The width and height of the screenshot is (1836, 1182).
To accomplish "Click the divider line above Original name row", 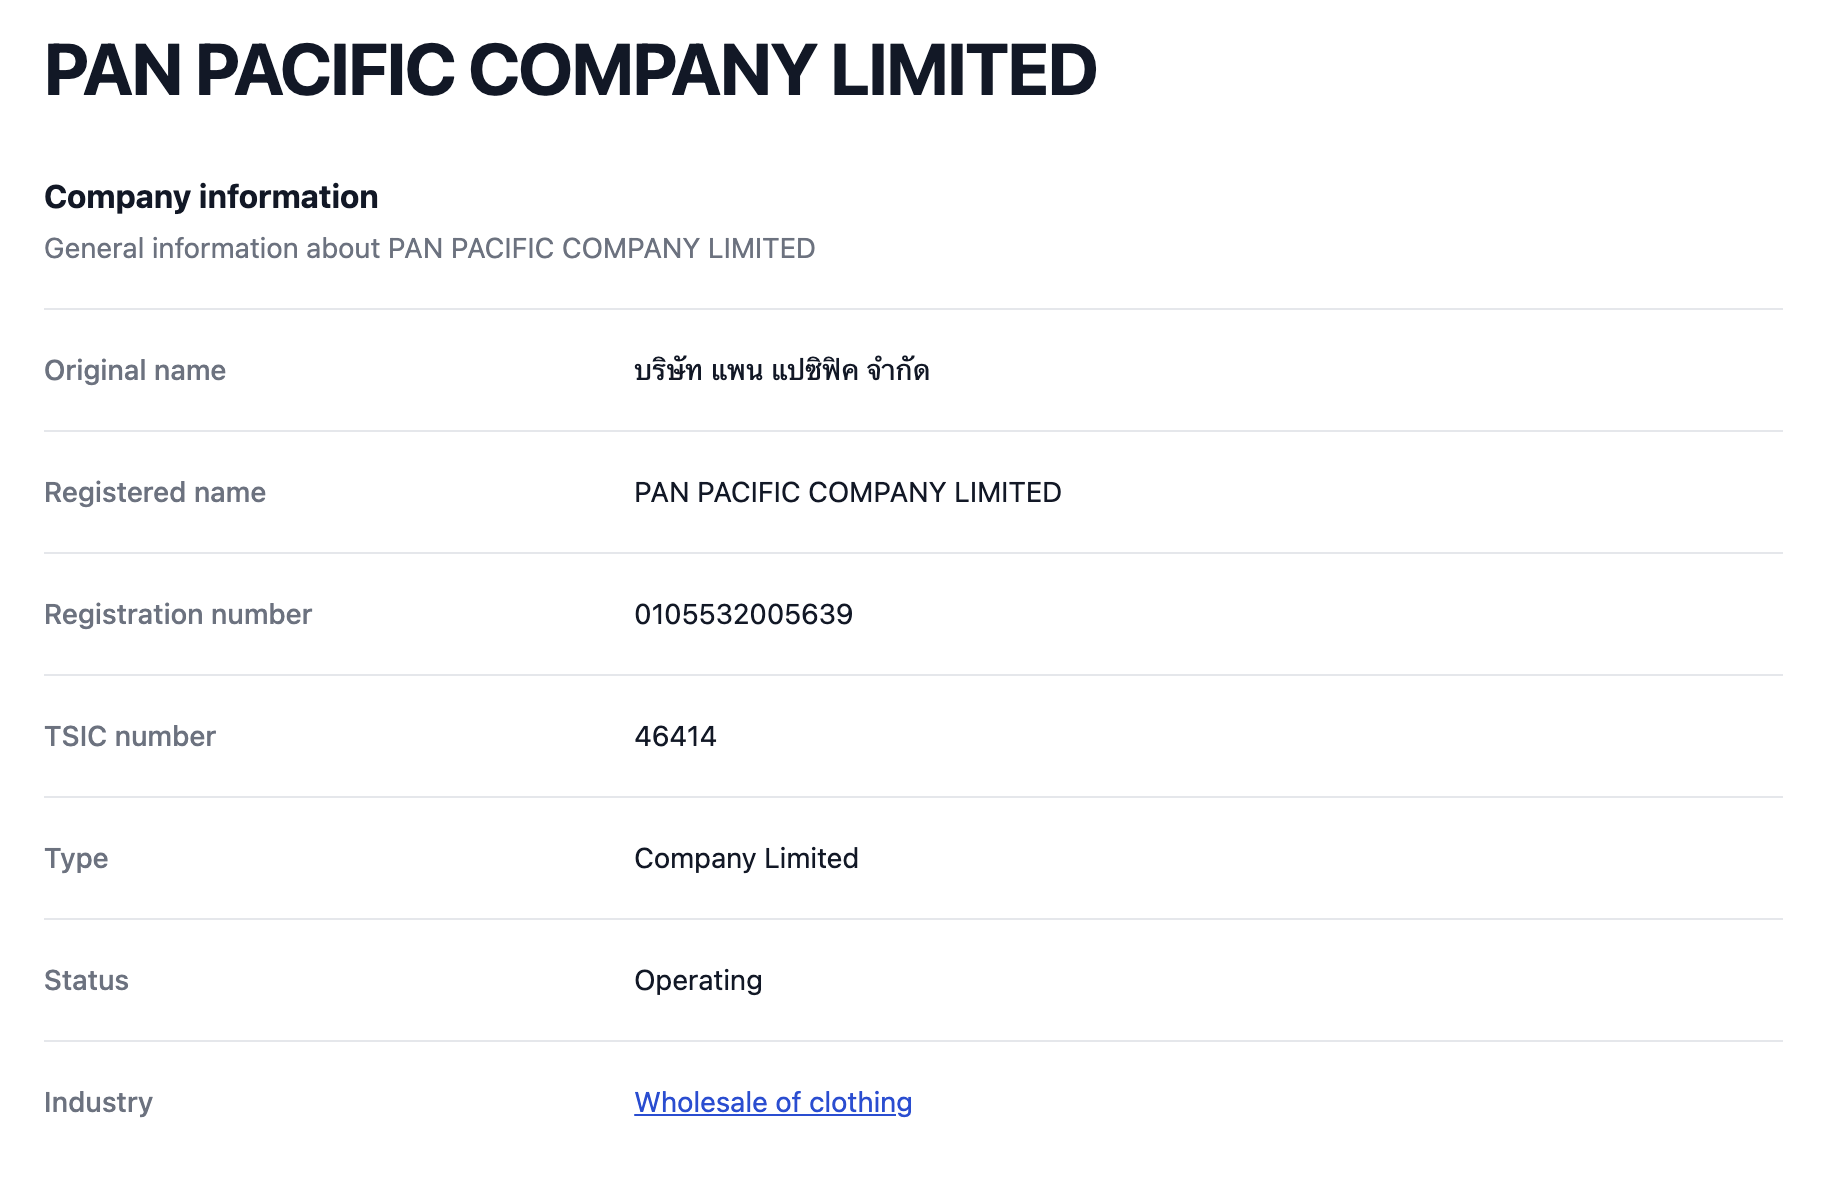I will tap(913, 309).
